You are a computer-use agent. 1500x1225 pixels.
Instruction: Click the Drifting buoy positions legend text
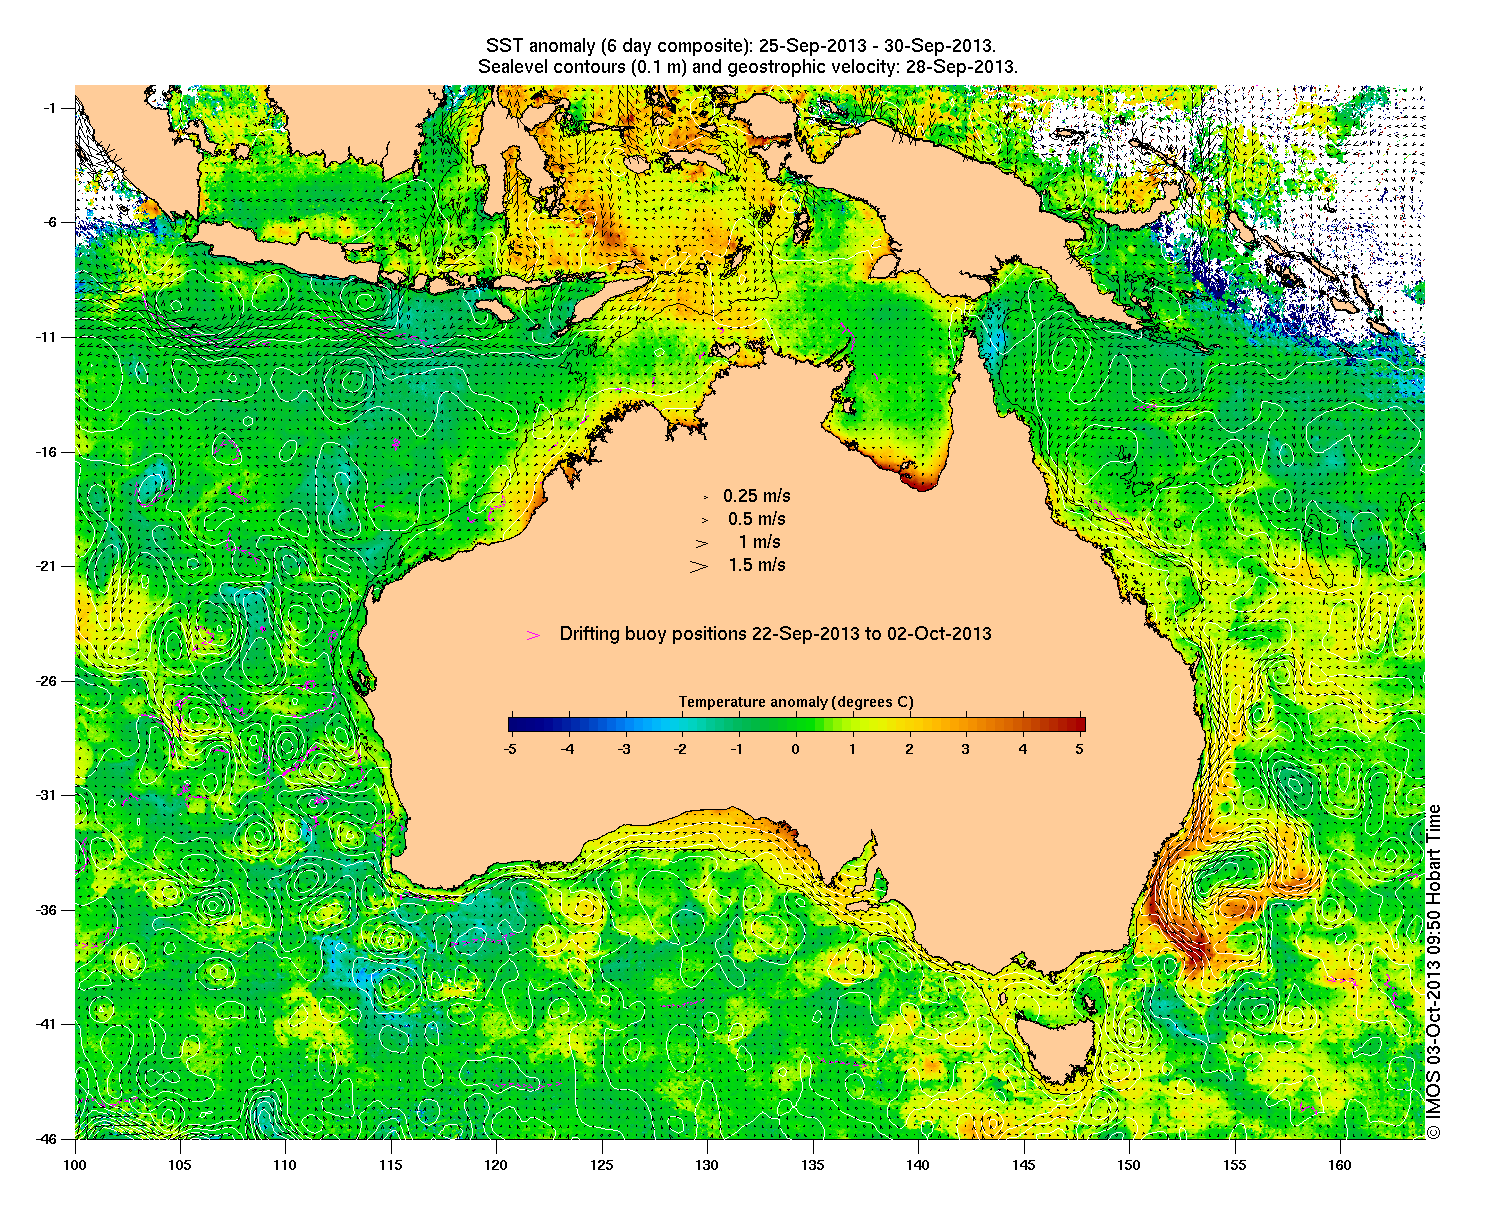(775, 634)
